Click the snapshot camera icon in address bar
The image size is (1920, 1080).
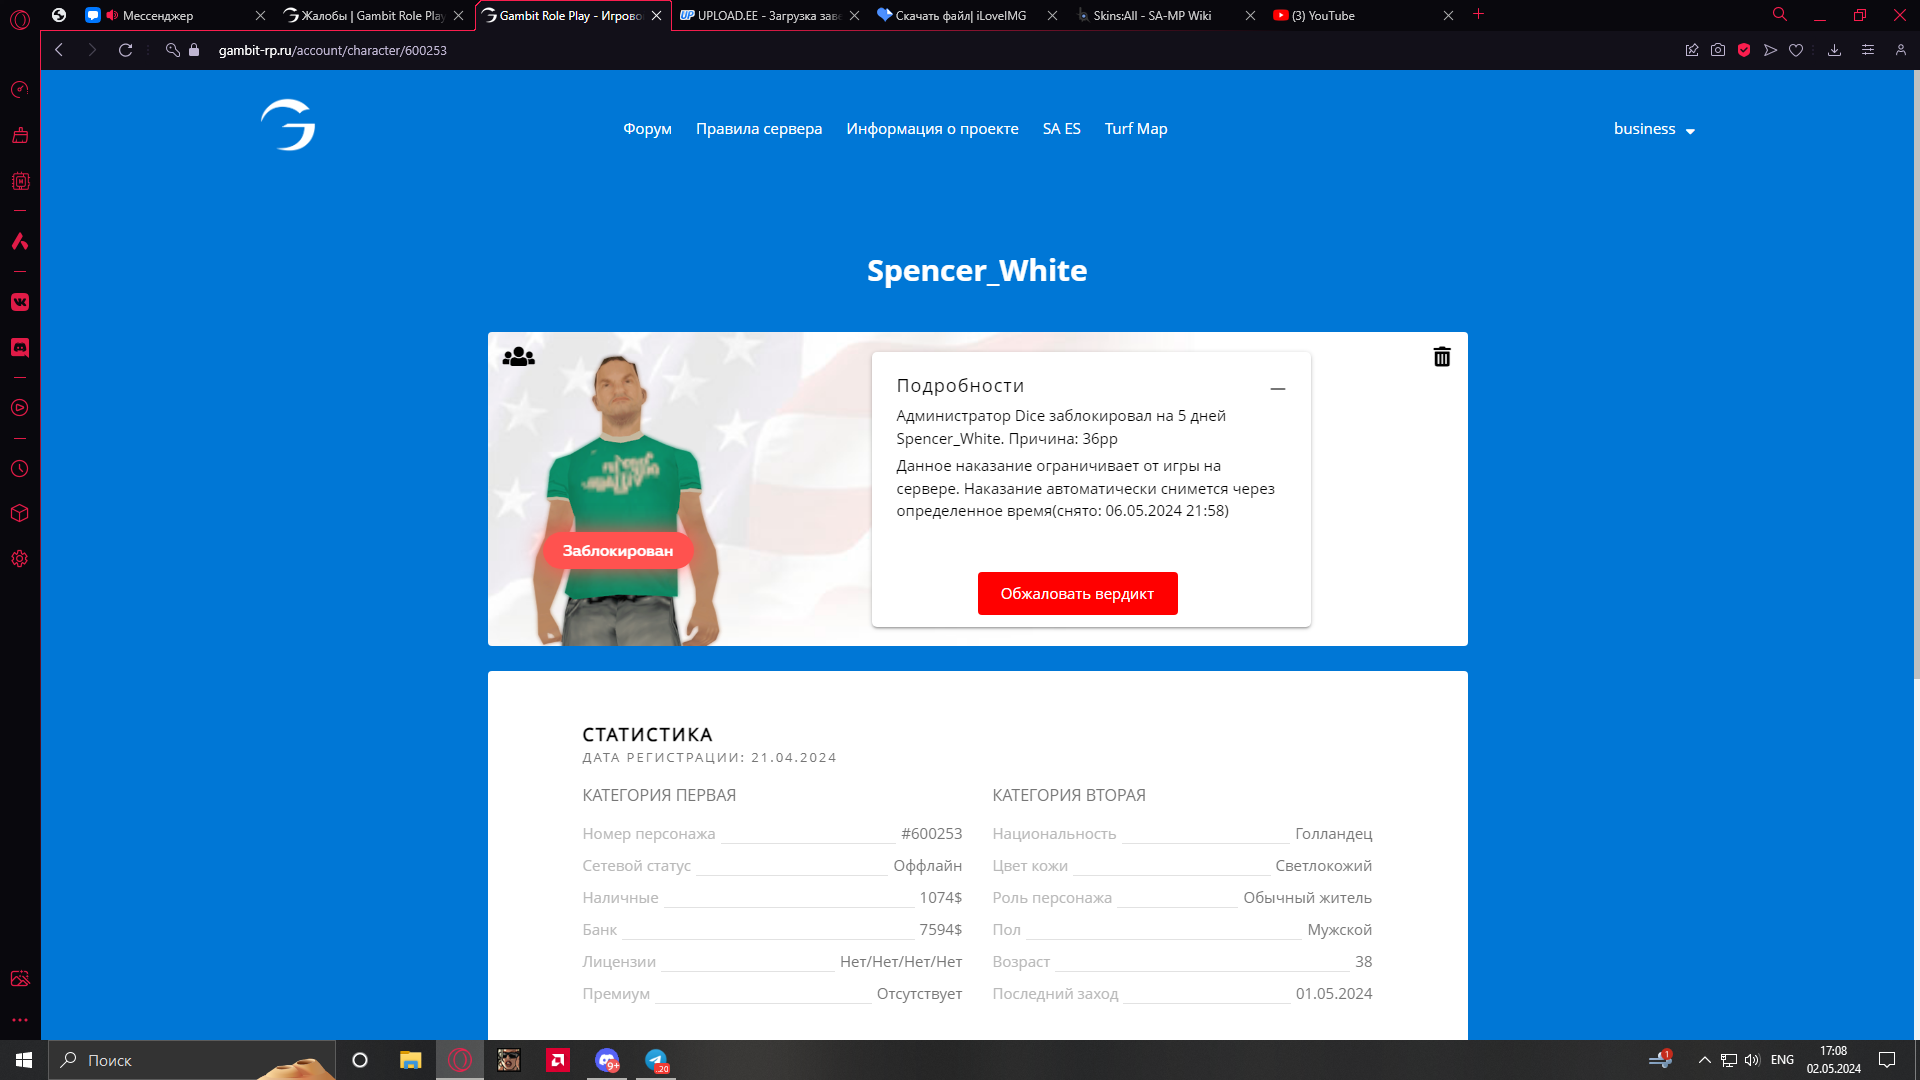(1718, 50)
